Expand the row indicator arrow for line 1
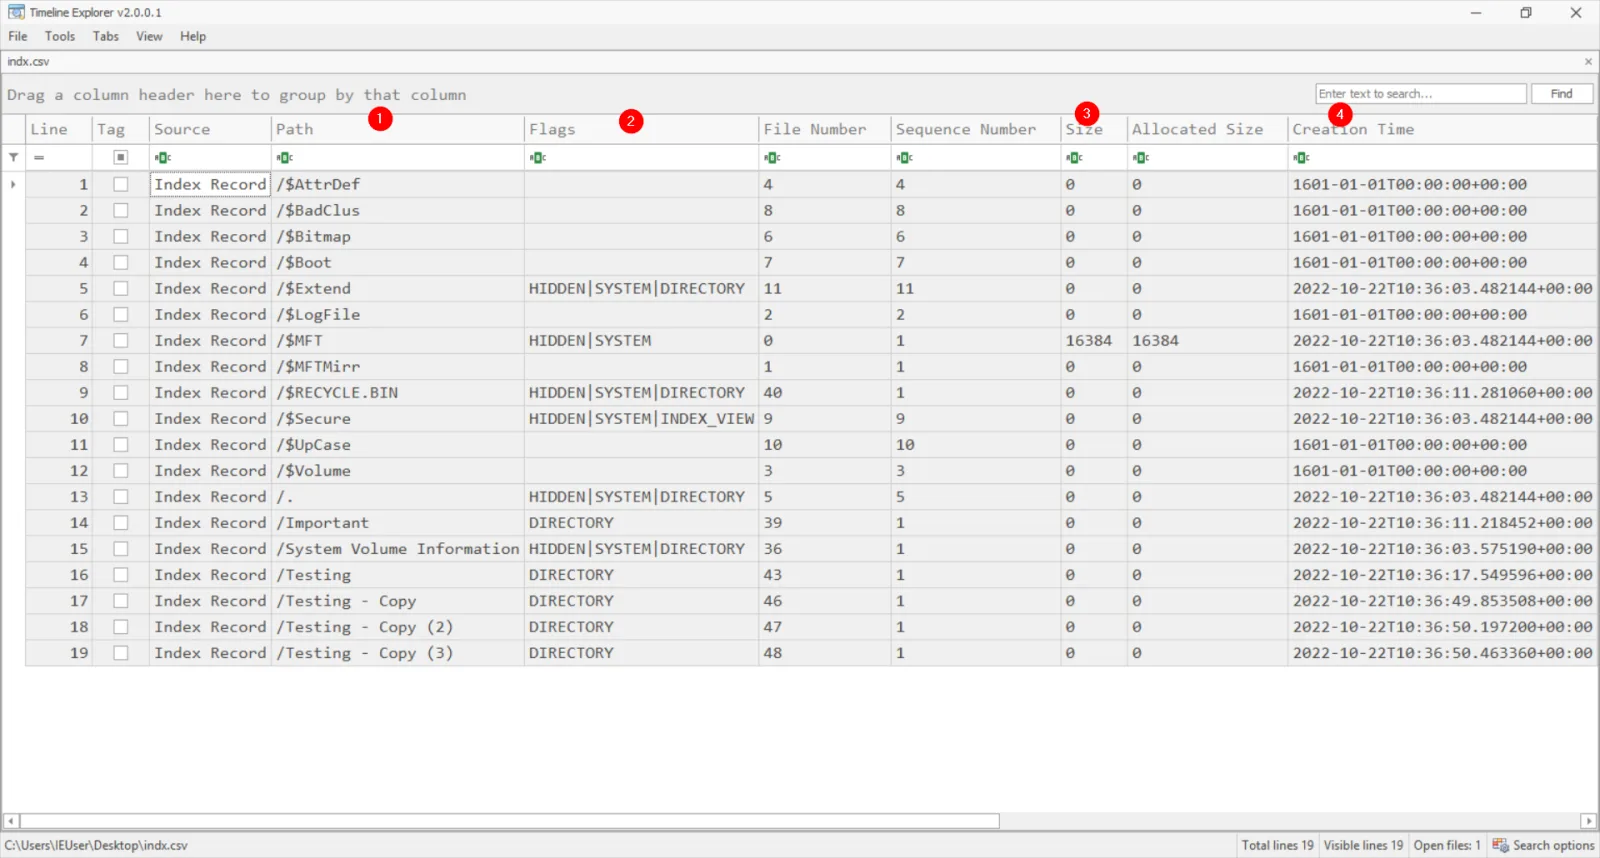1600x858 pixels. [x=13, y=184]
